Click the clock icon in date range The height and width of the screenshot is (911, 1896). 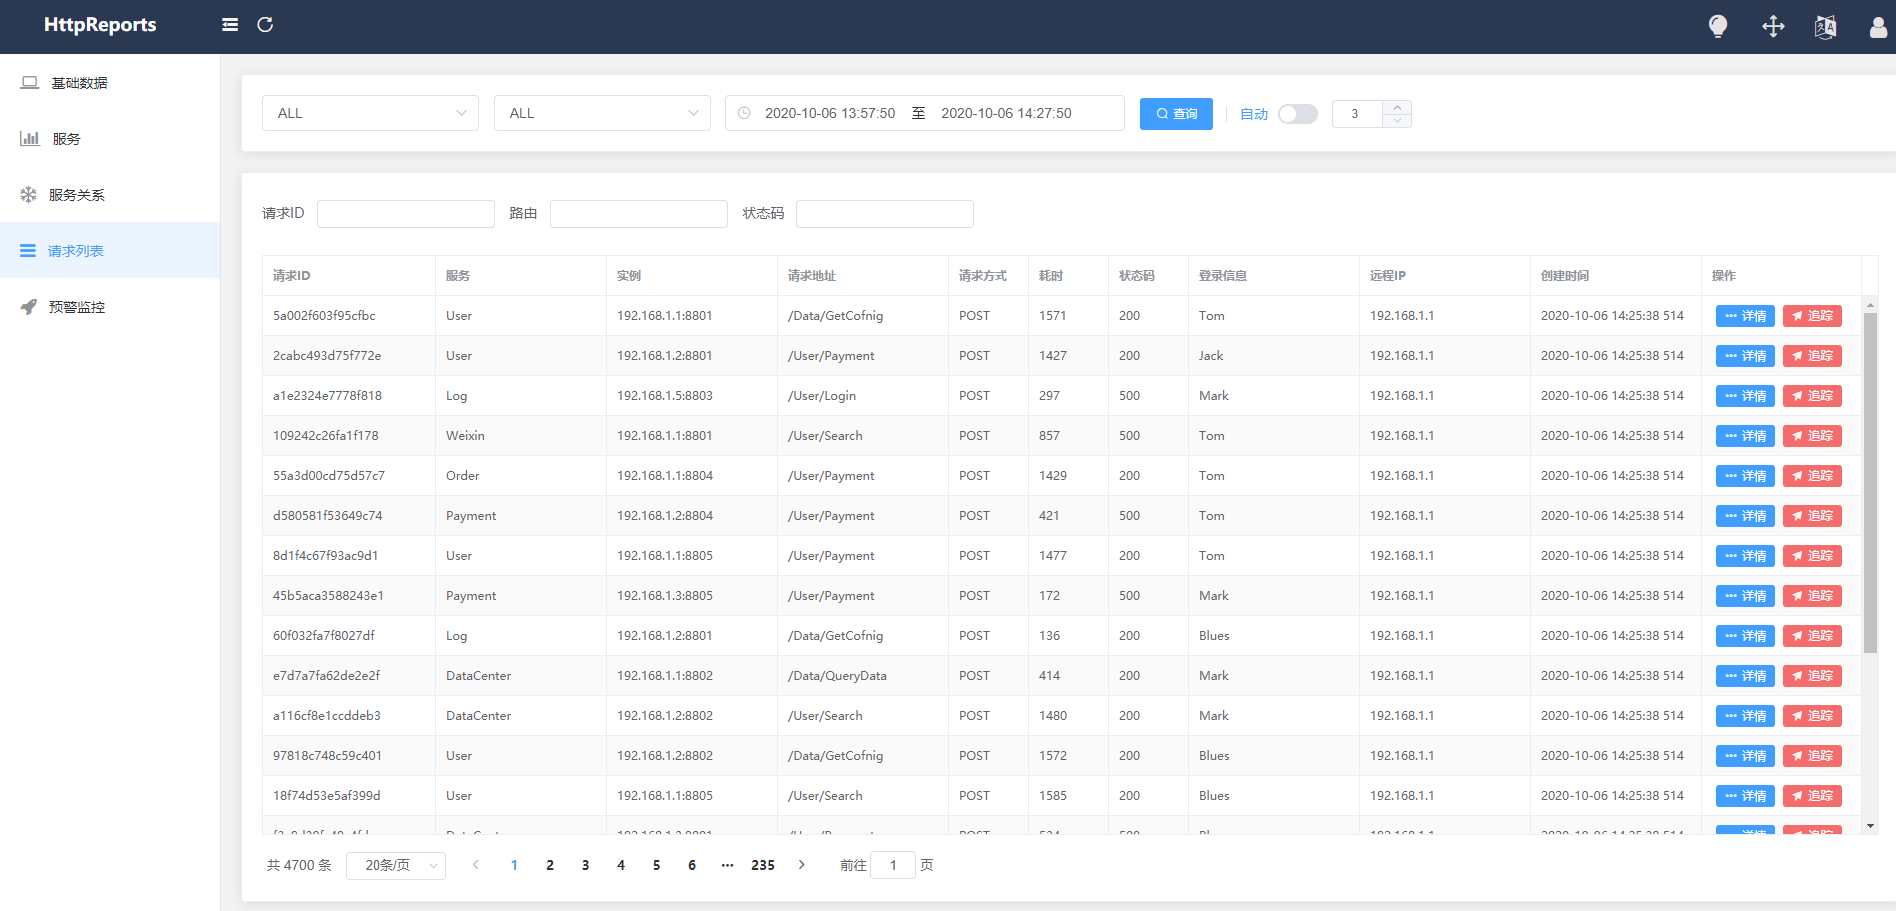click(744, 113)
